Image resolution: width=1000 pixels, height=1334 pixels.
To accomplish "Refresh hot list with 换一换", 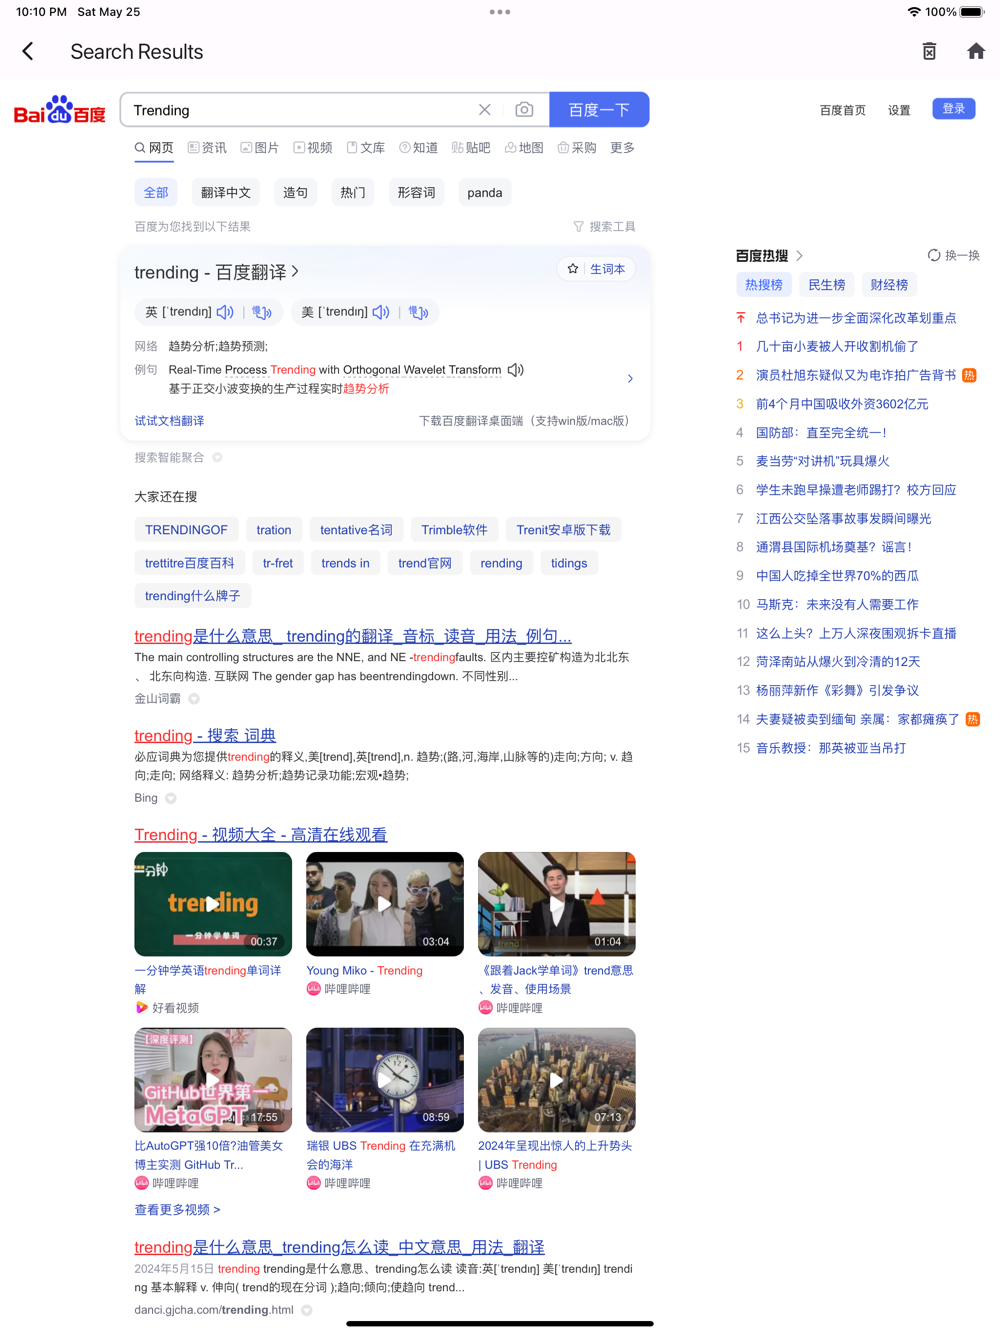I will [x=954, y=255].
